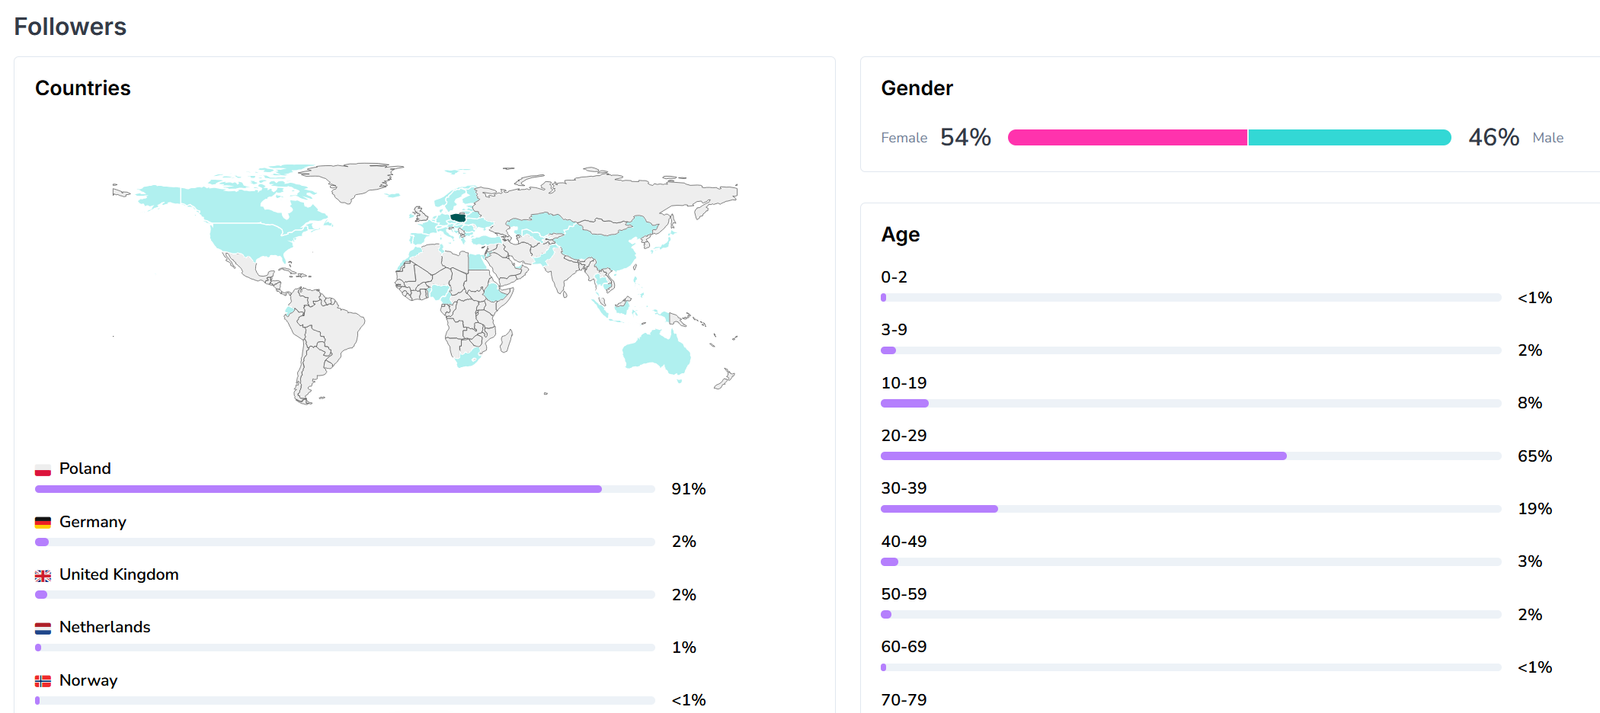Click the teal Male gender bar segment
The image size is (1600, 713).
[1349, 138]
